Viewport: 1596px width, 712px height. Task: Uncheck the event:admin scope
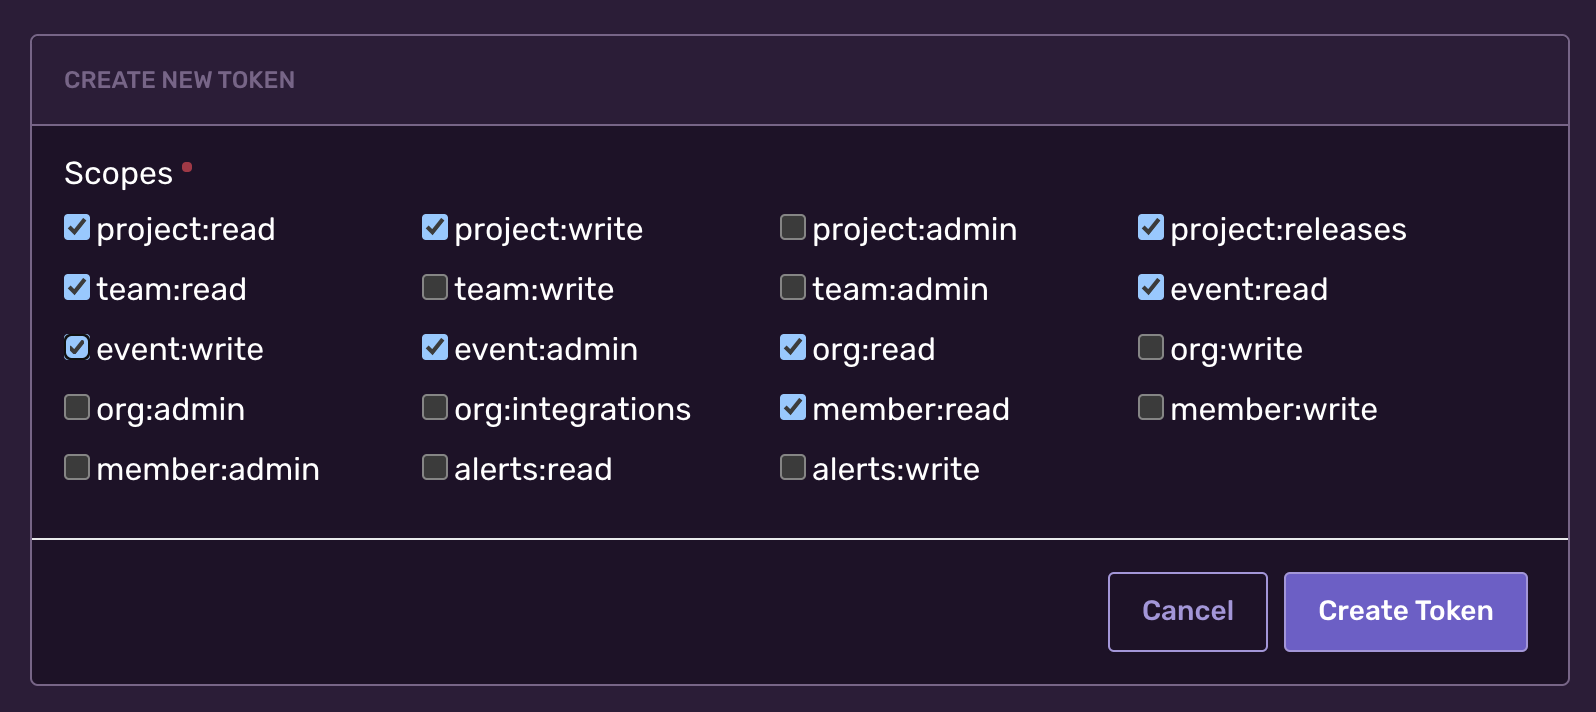pyautogui.click(x=434, y=347)
